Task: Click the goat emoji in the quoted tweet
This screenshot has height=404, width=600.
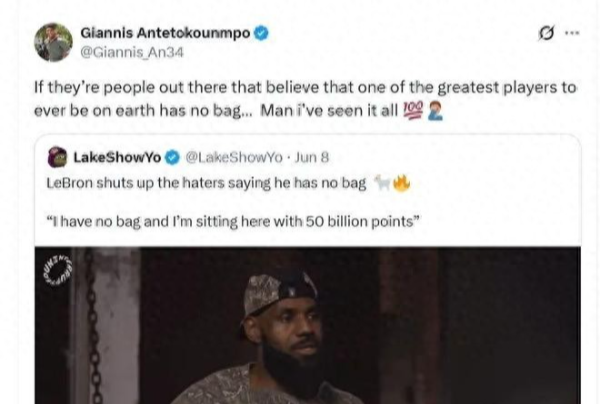Action: 383,183
